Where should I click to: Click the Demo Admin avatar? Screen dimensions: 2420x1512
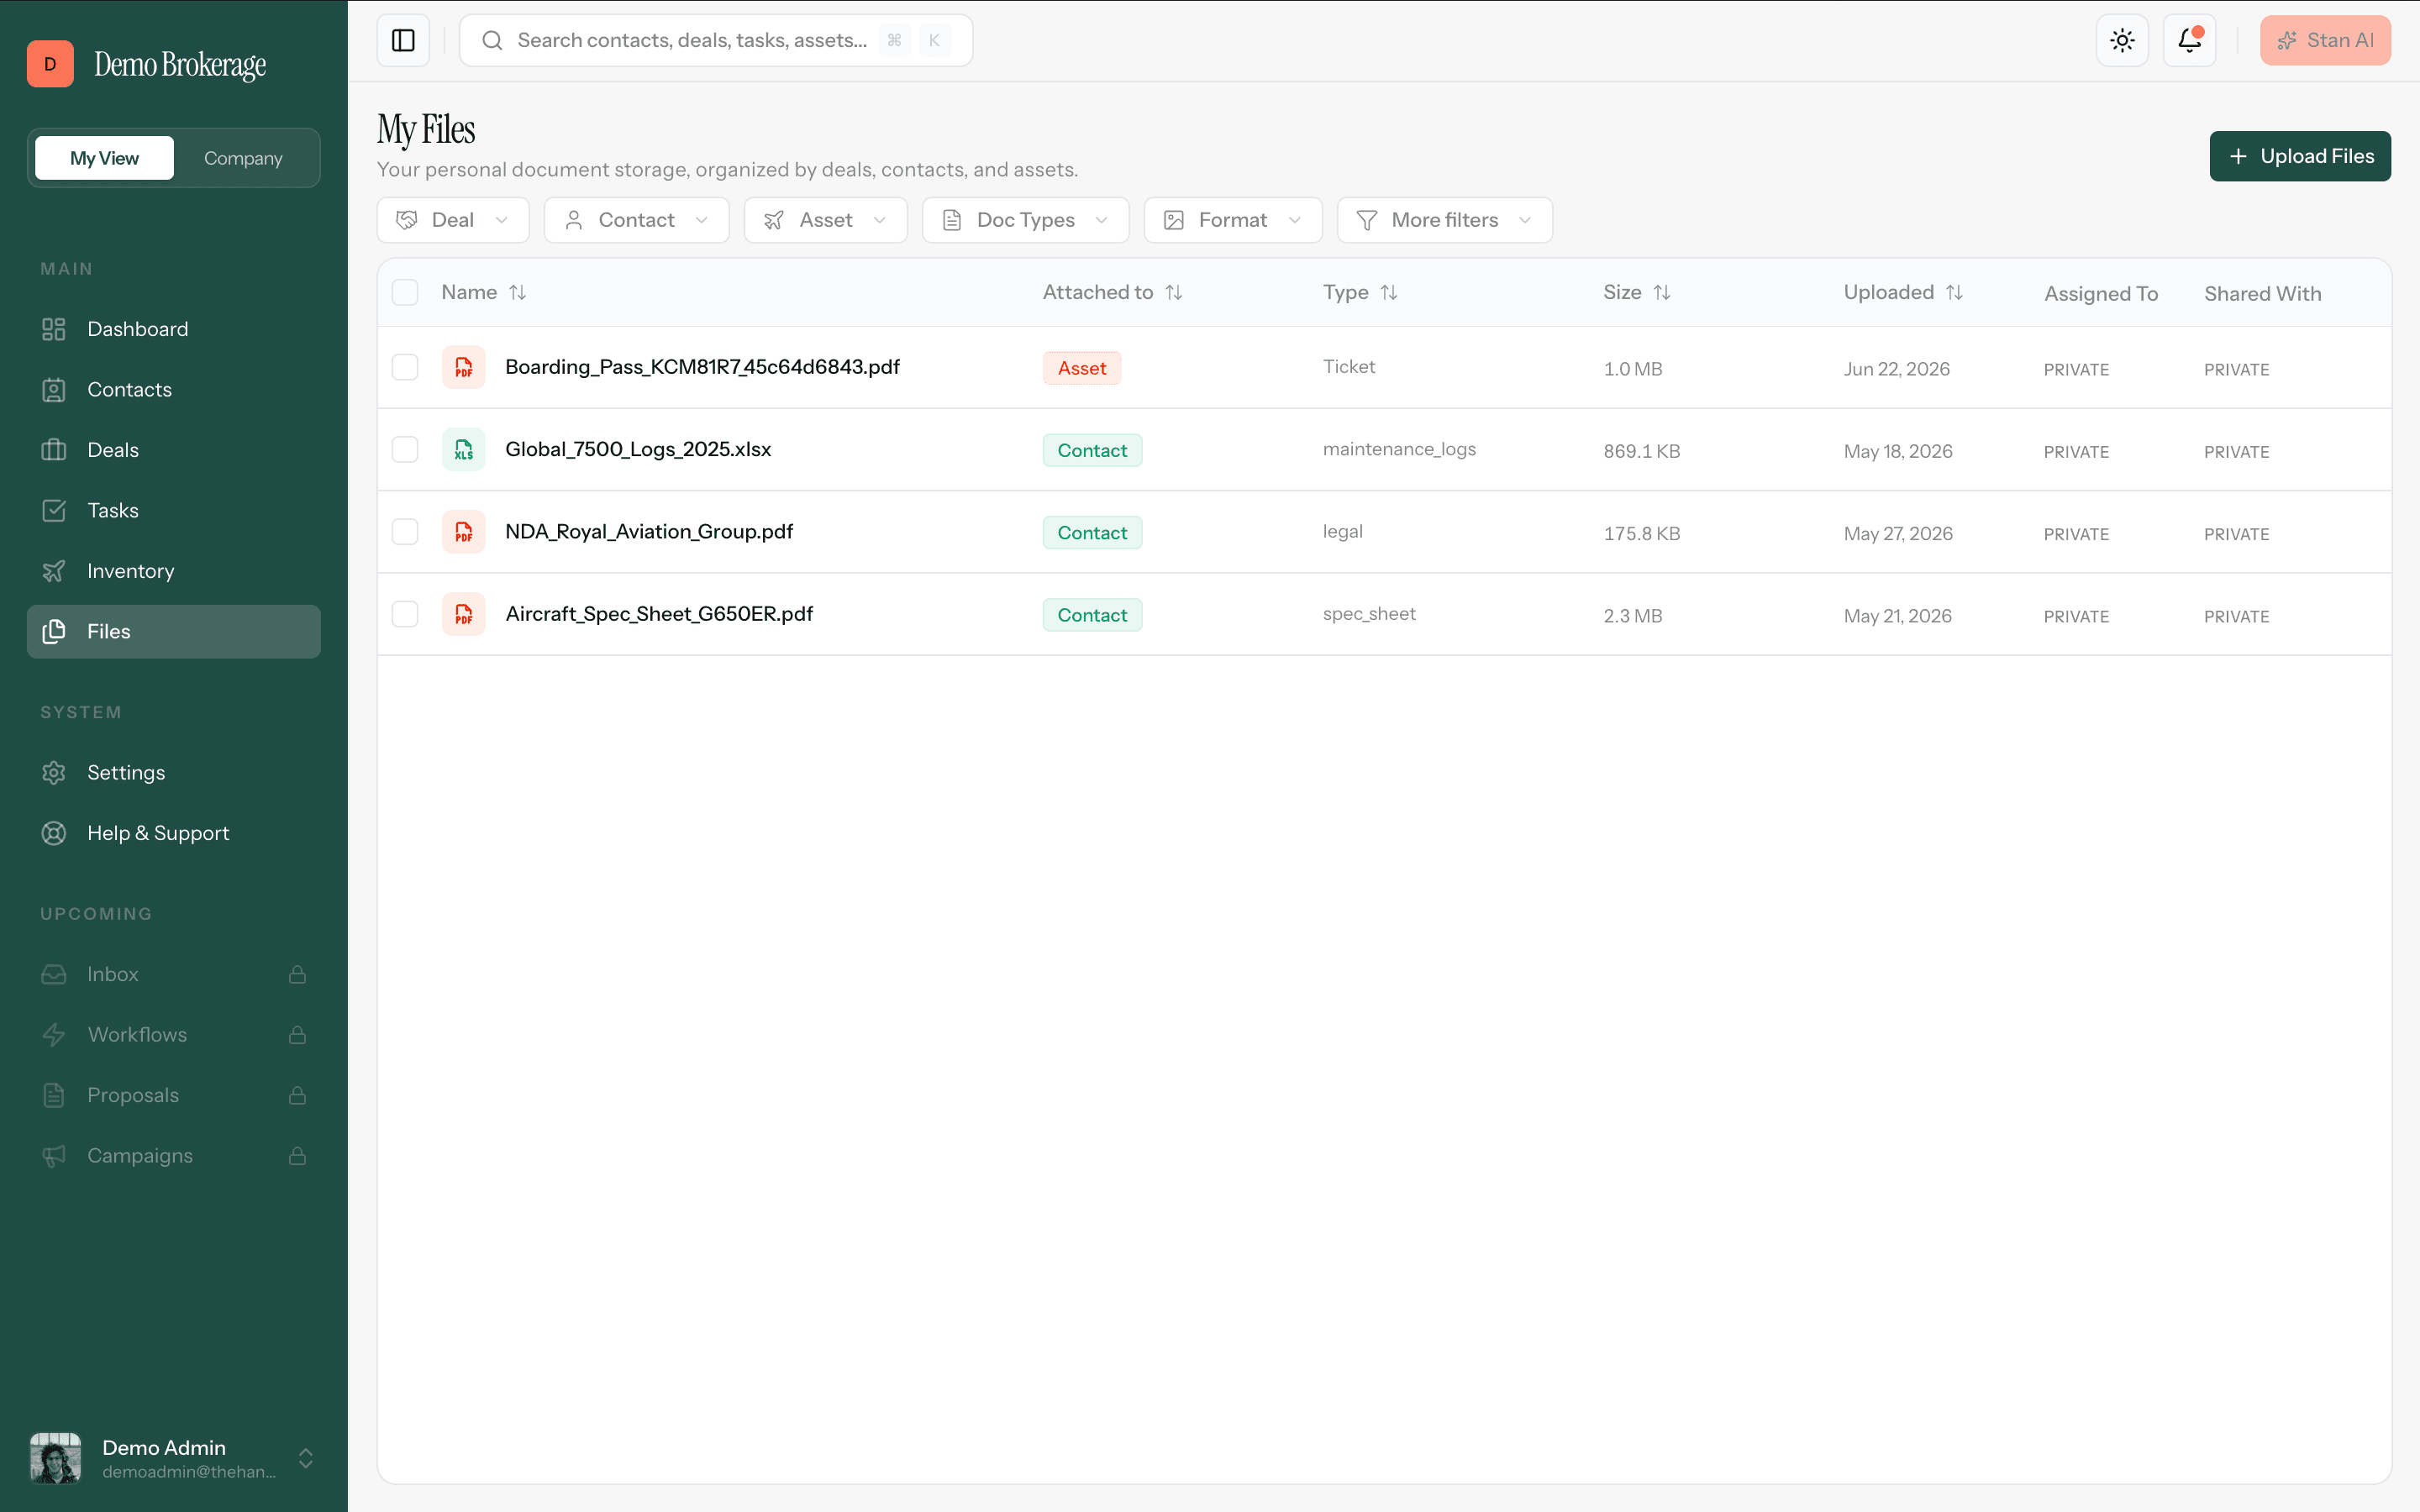(x=55, y=1458)
